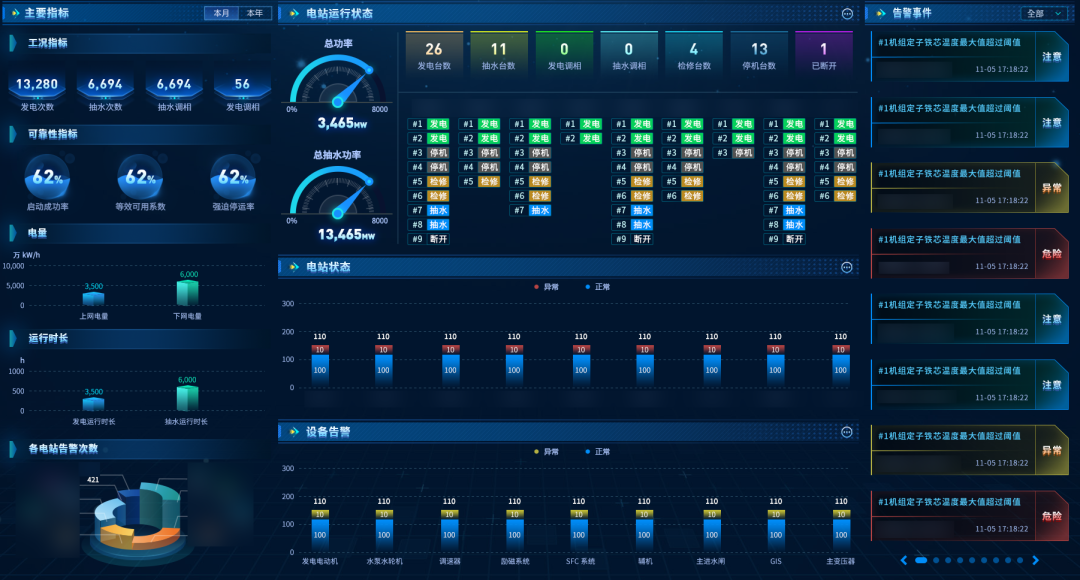1080x580 pixels.
Task: Toggle 异常 legend in 设备告警 chart
Action: pyautogui.click(x=545, y=452)
